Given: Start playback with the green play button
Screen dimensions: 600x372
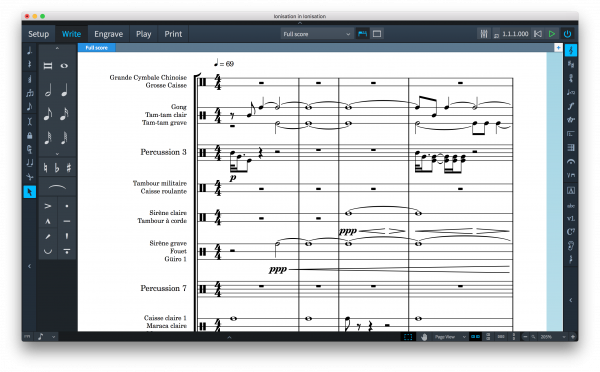Looking at the screenshot, I should click(552, 34).
